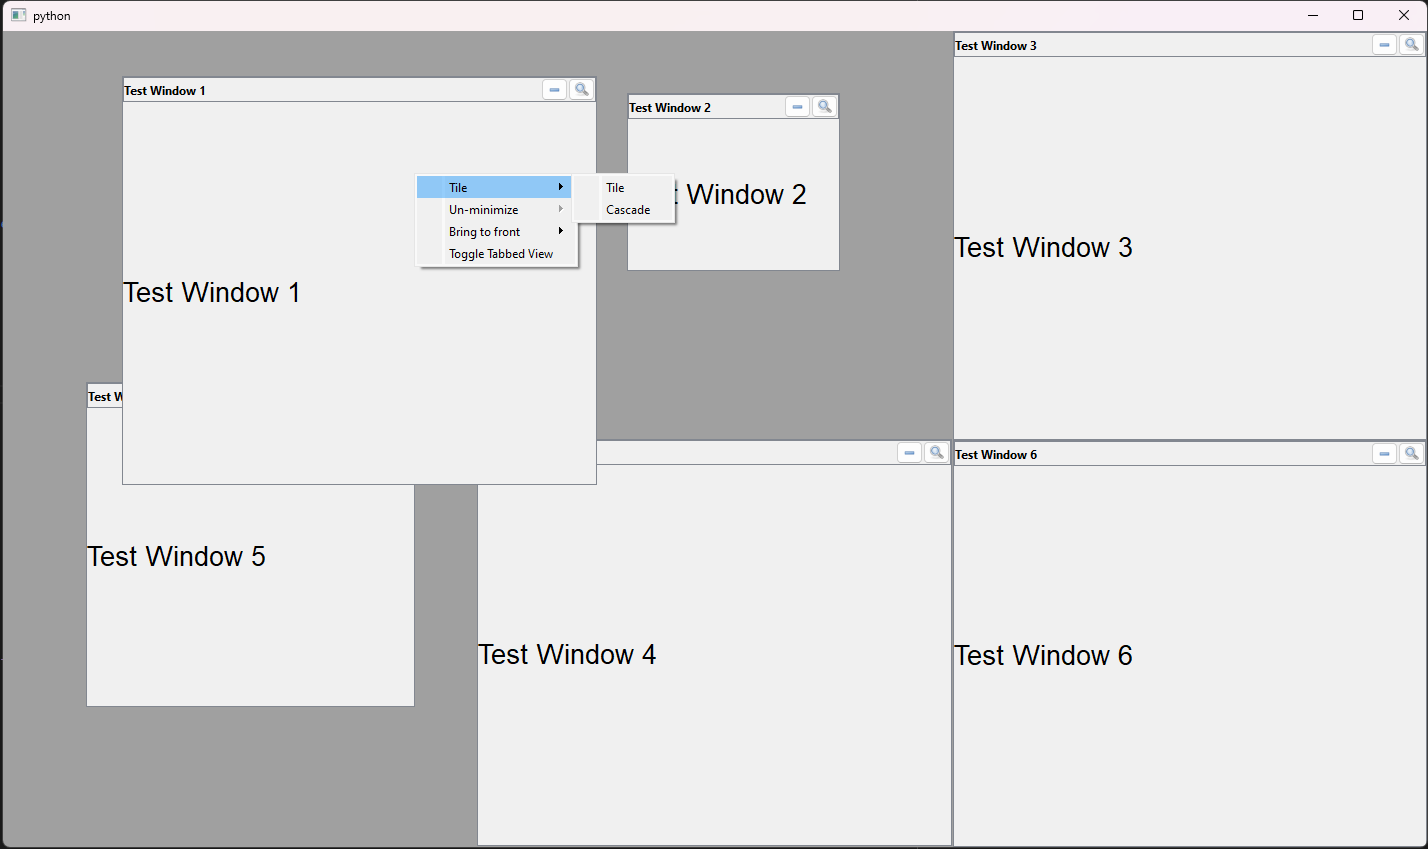Toggle Tabbed View from the context menu
Viewport: 1428px width, 849px height.
point(500,254)
